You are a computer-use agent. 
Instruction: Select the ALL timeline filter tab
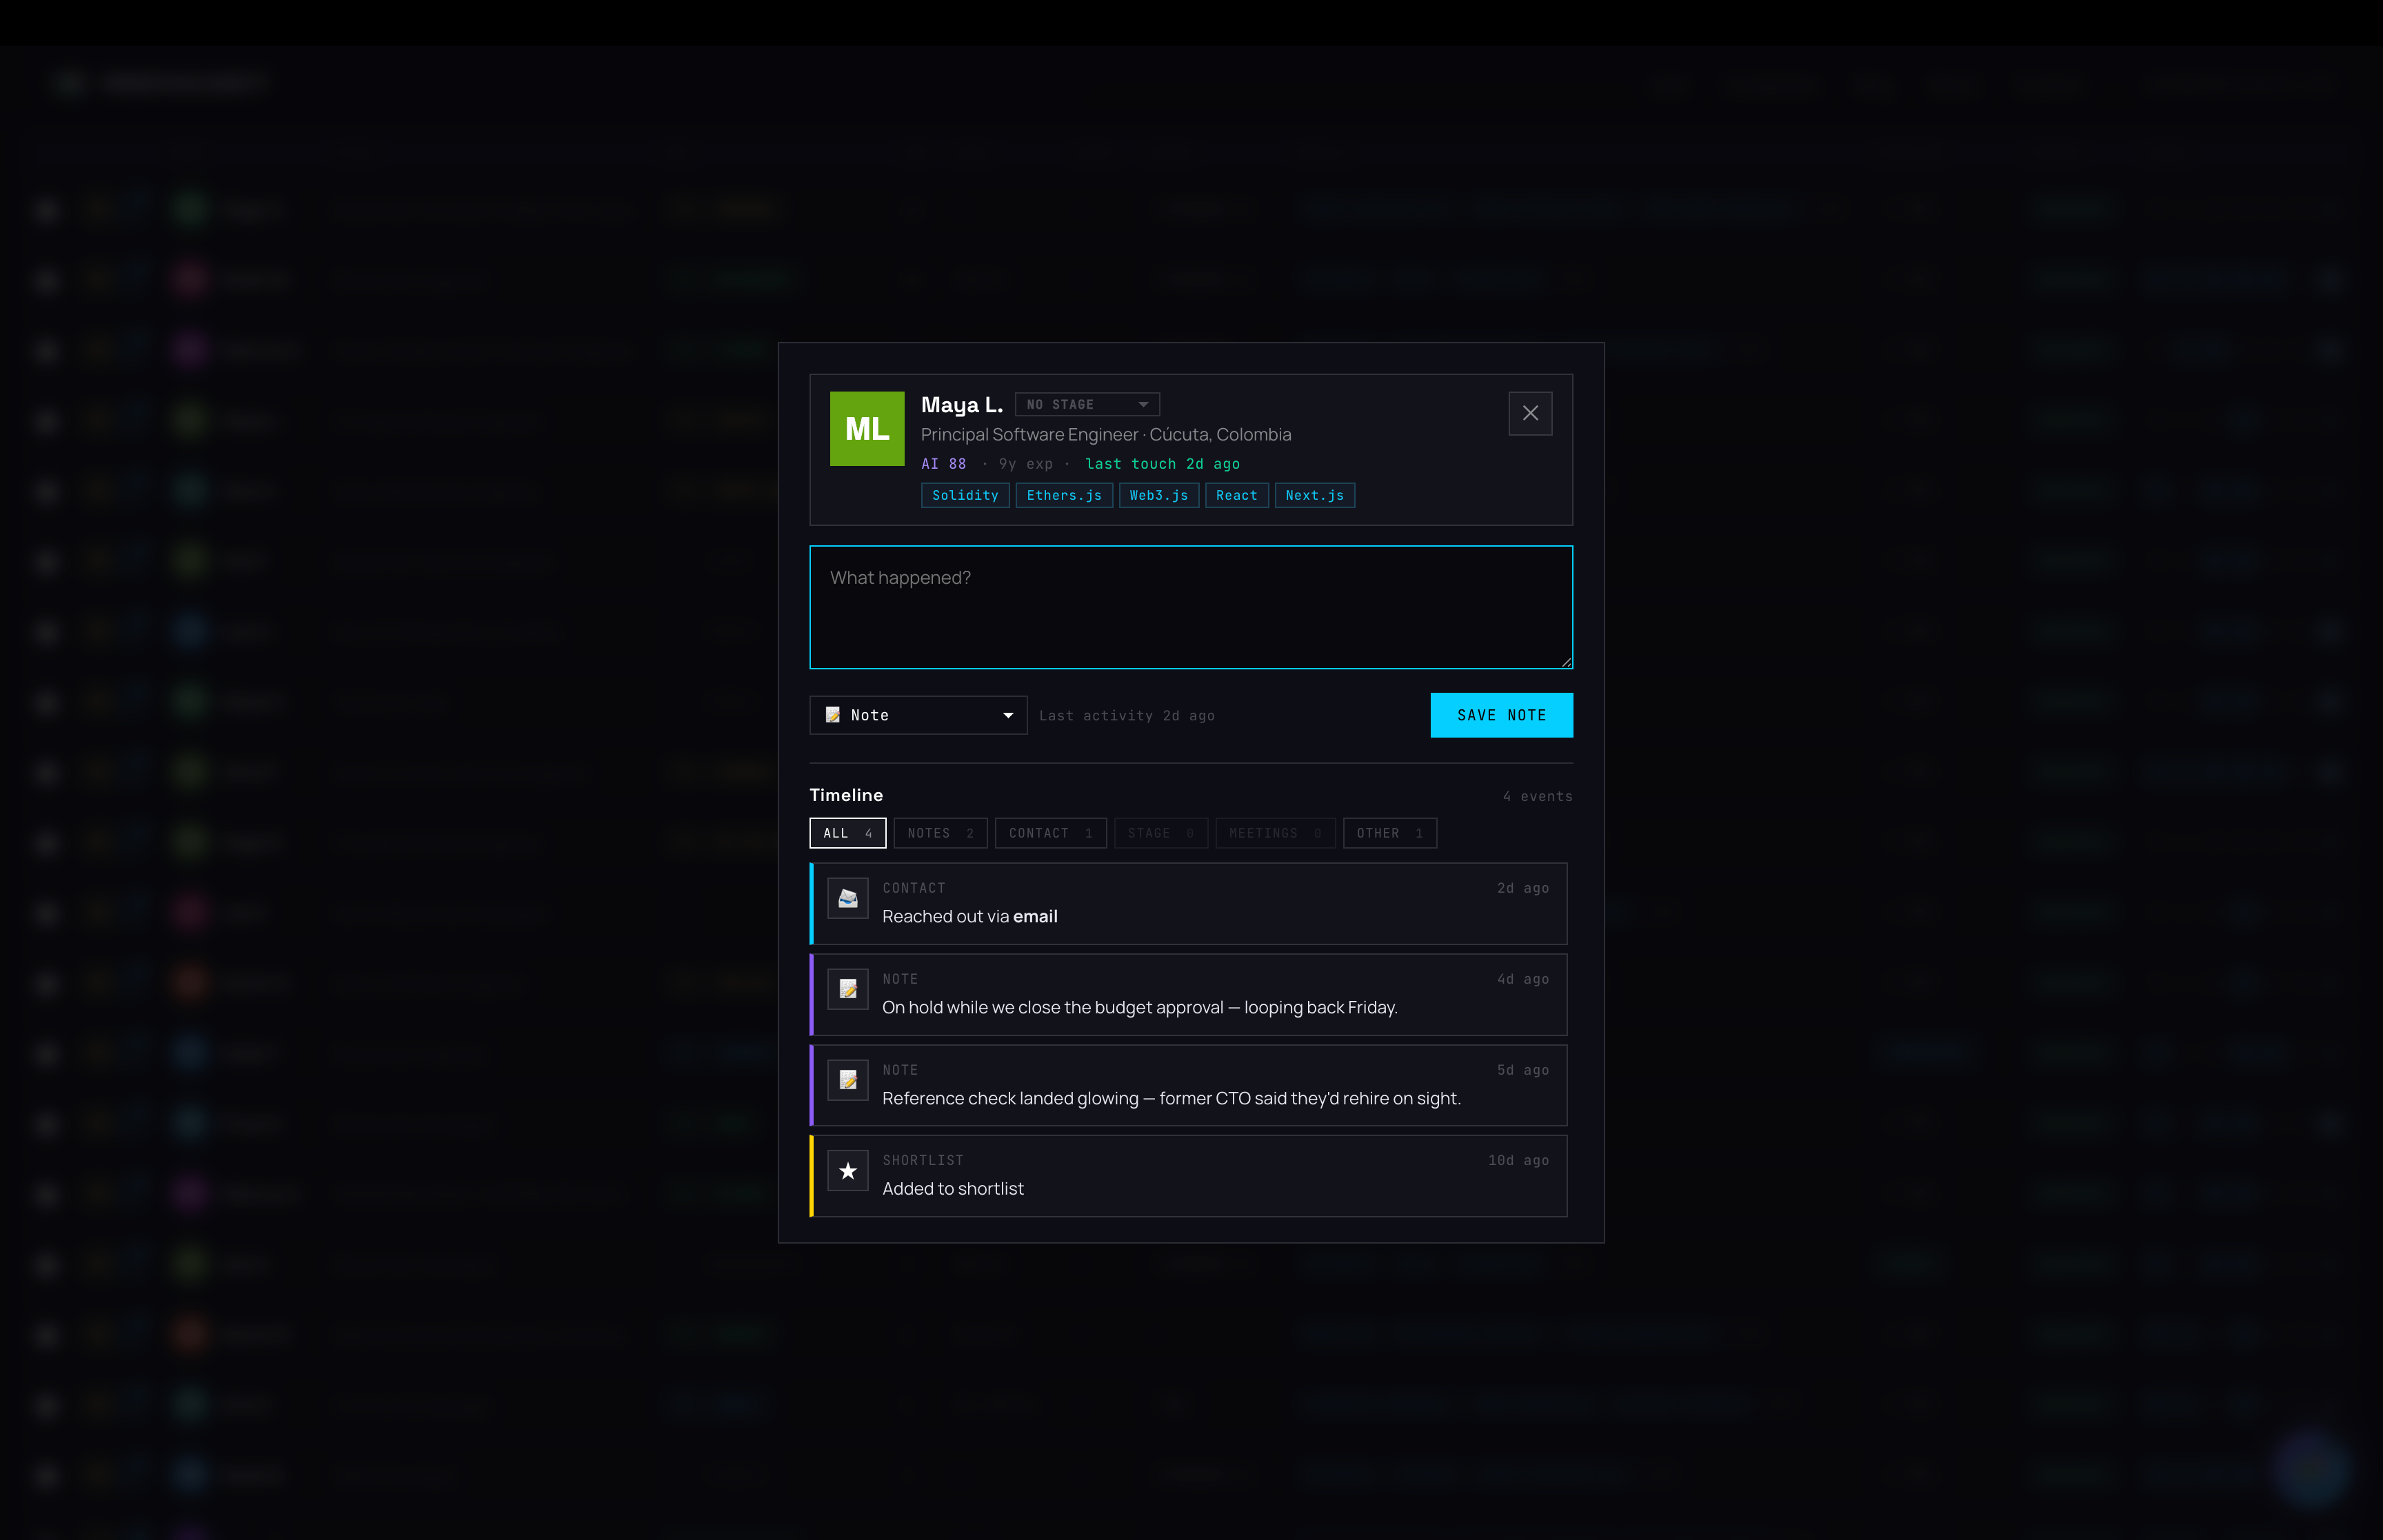pos(848,833)
